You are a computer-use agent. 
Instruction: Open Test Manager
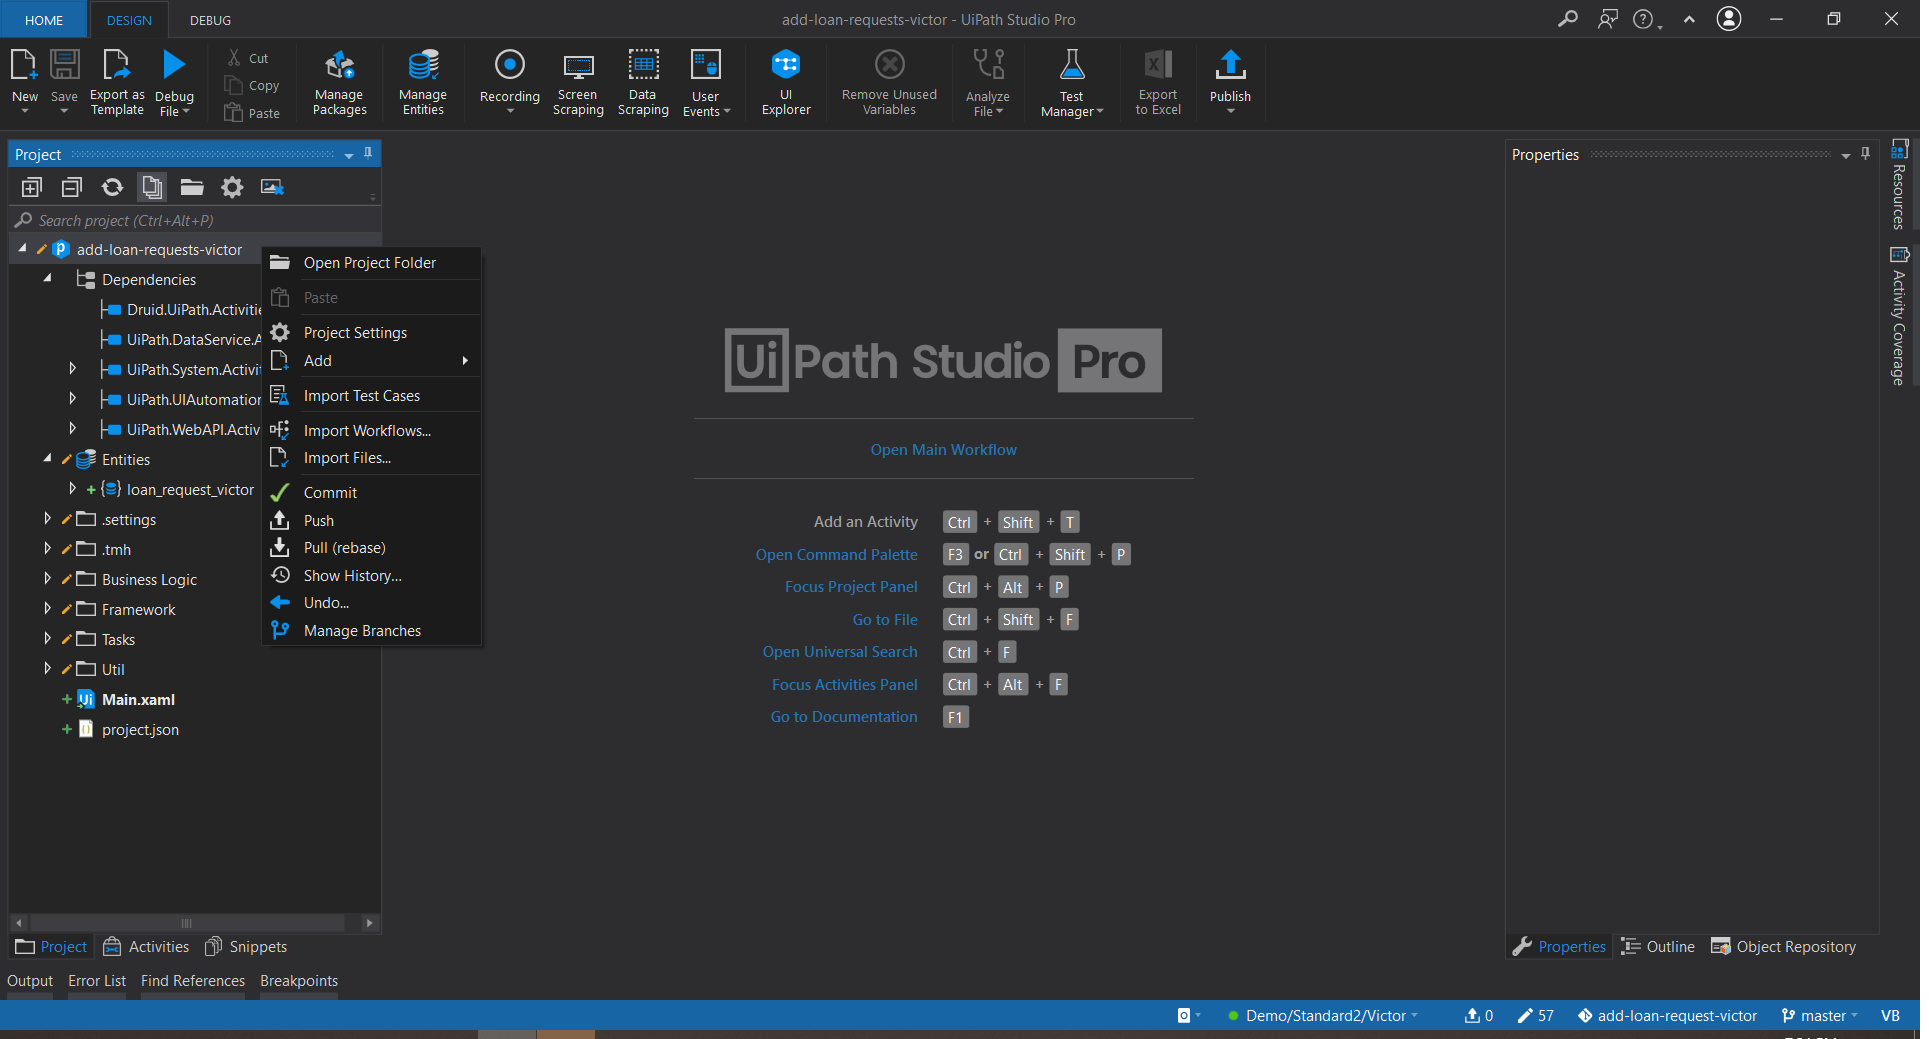pos(1071,83)
